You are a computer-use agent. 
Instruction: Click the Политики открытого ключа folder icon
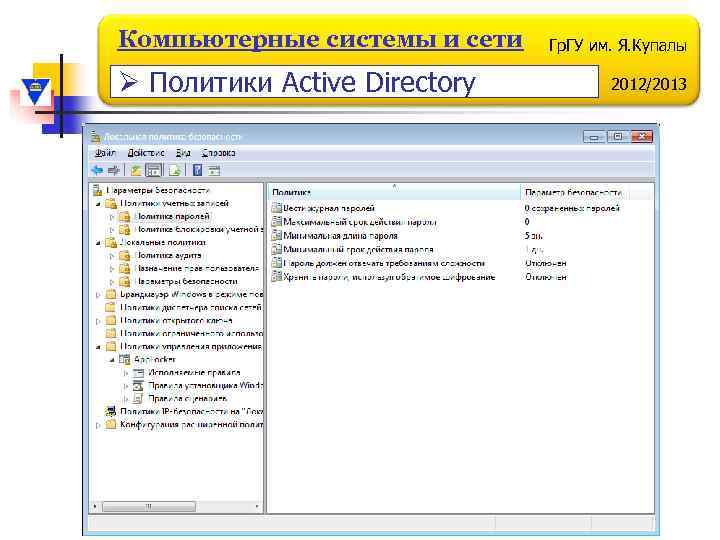coord(111,321)
